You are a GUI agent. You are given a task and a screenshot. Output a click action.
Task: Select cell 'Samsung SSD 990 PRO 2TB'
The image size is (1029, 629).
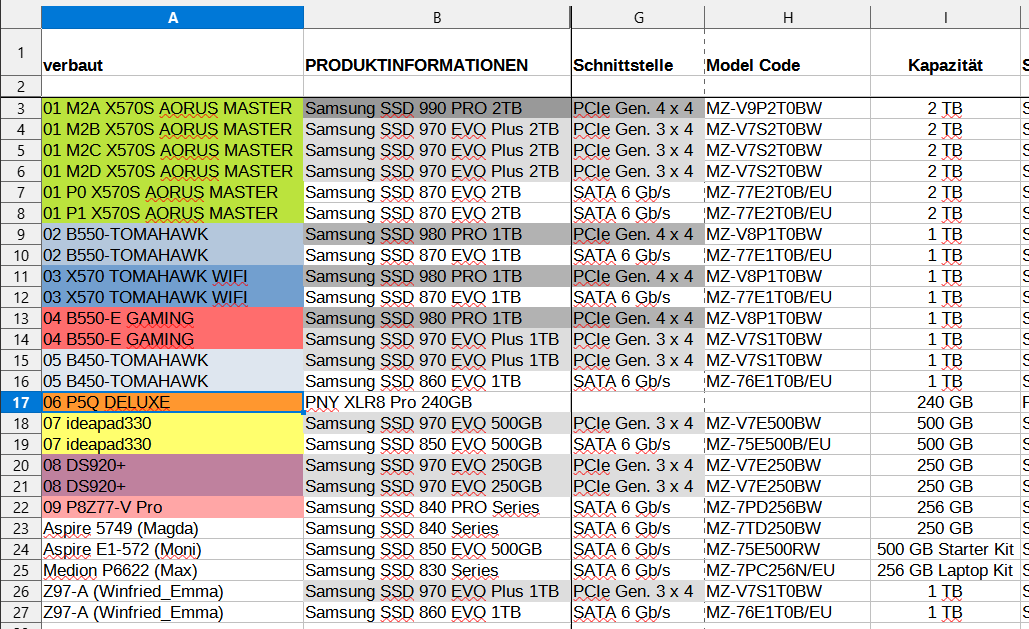click(437, 108)
